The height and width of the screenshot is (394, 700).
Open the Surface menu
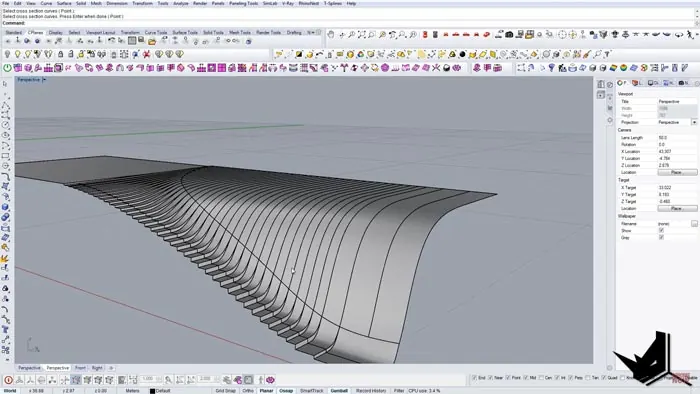pyautogui.click(x=64, y=4)
